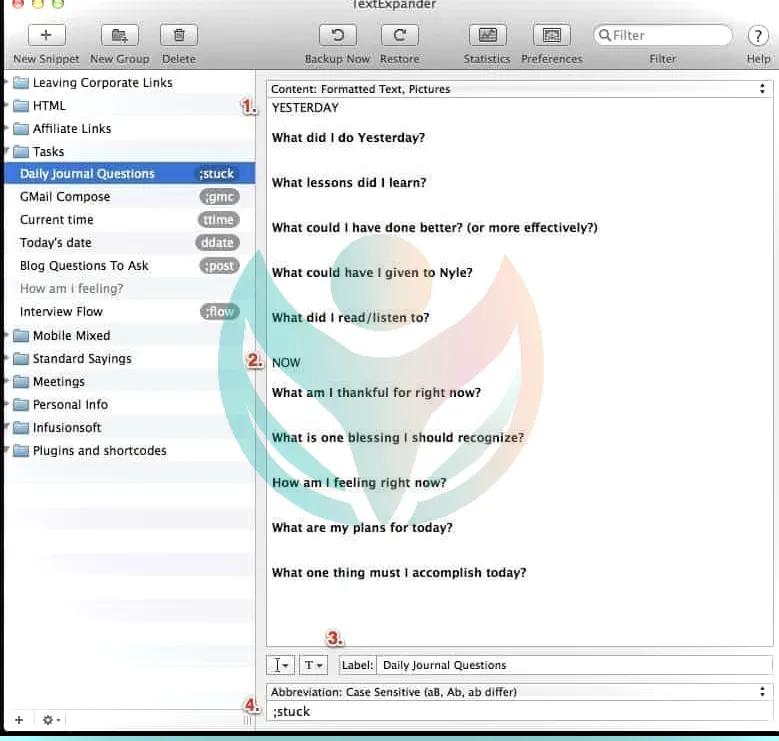The height and width of the screenshot is (741, 779).
Task: Expand the HTML group folder
Action: 7,106
